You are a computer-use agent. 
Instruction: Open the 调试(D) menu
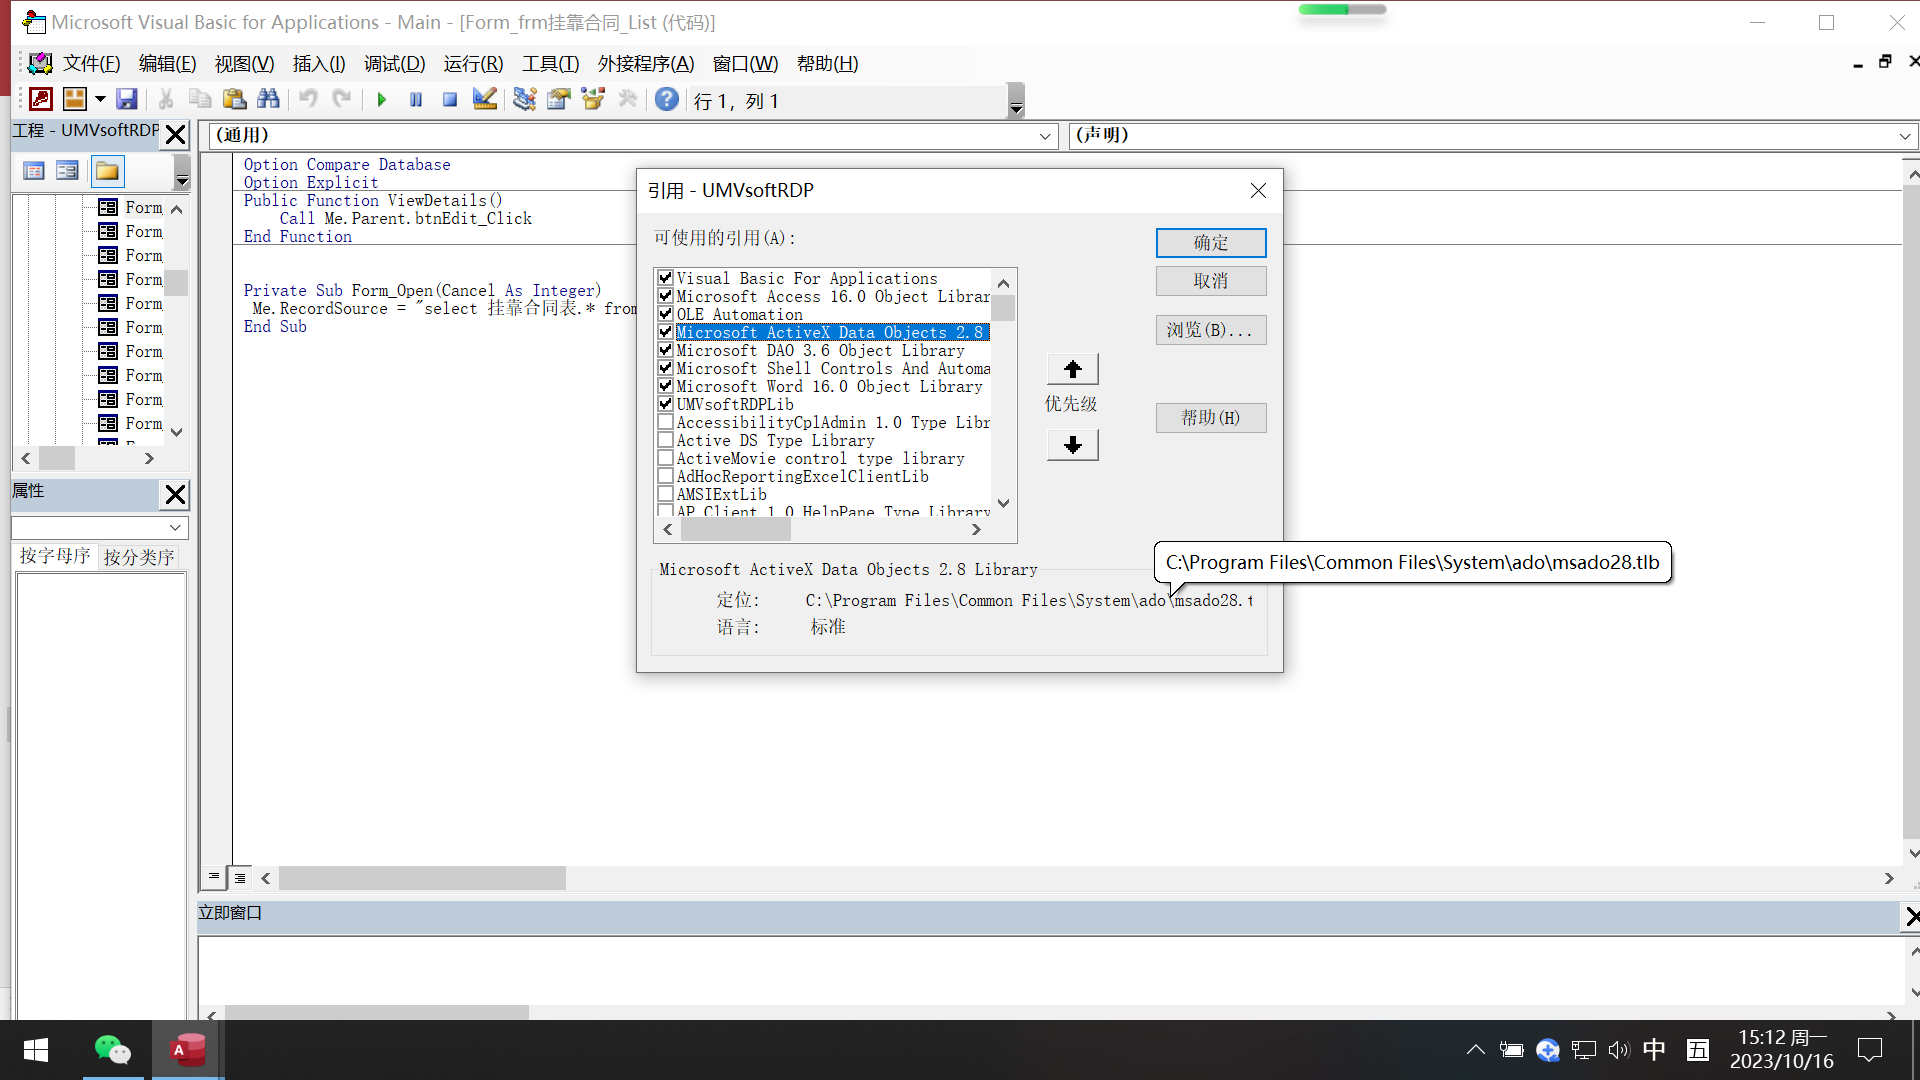(394, 64)
